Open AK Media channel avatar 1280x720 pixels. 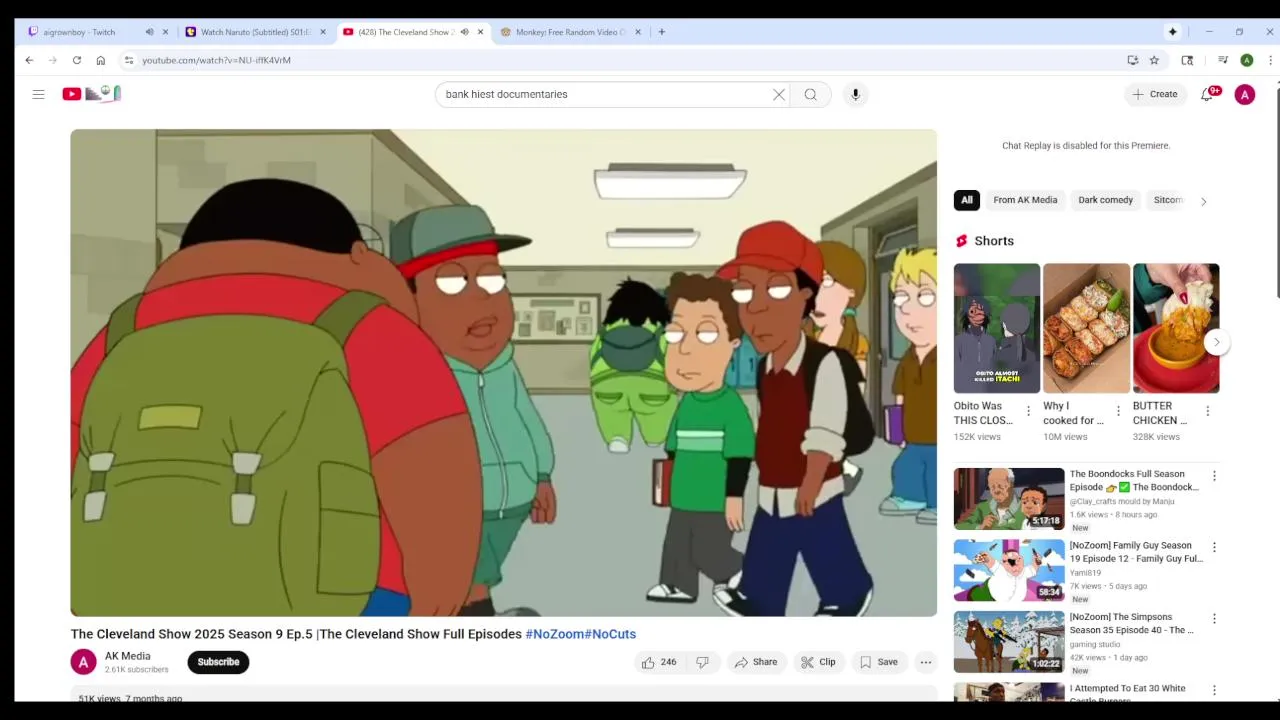tap(84, 662)
